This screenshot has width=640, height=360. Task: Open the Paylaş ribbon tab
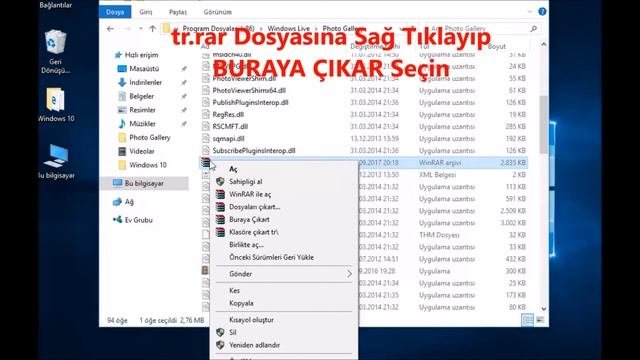(178, 12)
